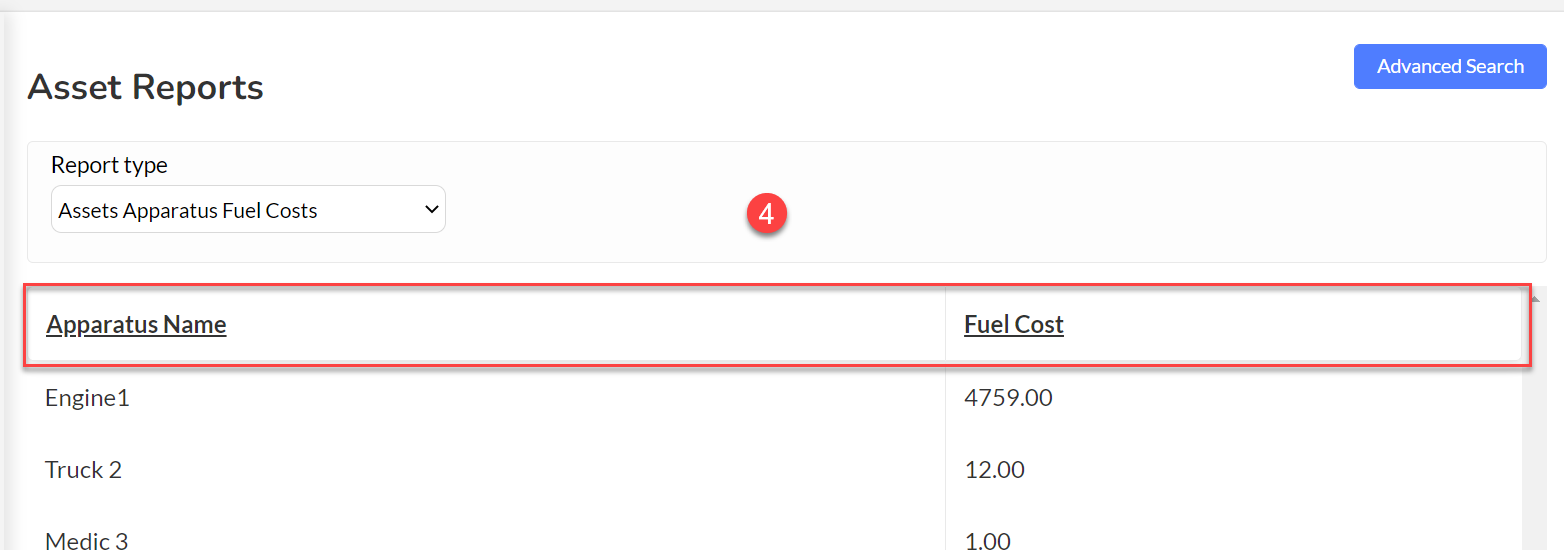Open the Assets Apparatus Fuel Costs dropdown
The width and height of the screenshot is (1564, 550).
pos(248,210)
